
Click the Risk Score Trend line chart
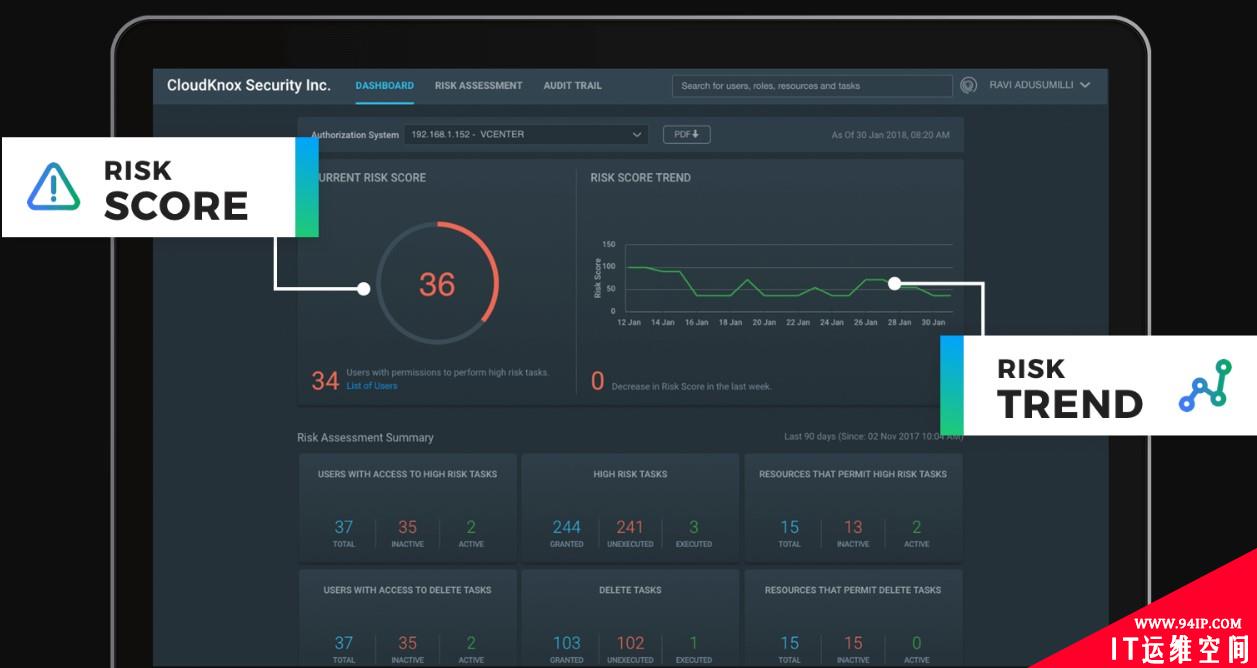pos(775,282)
